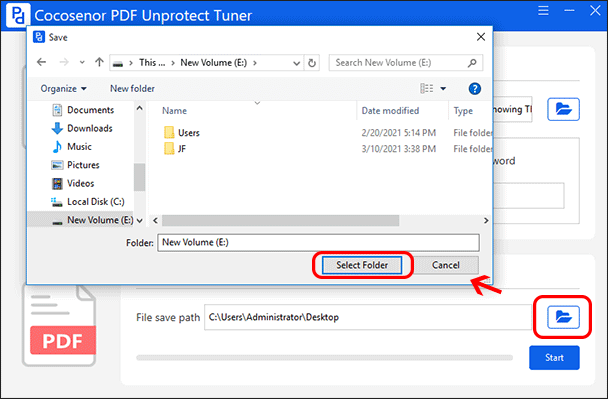Click the Back arrow in Save dialog
This screenshot has height=399, width=608.
[x=41, y=62]
